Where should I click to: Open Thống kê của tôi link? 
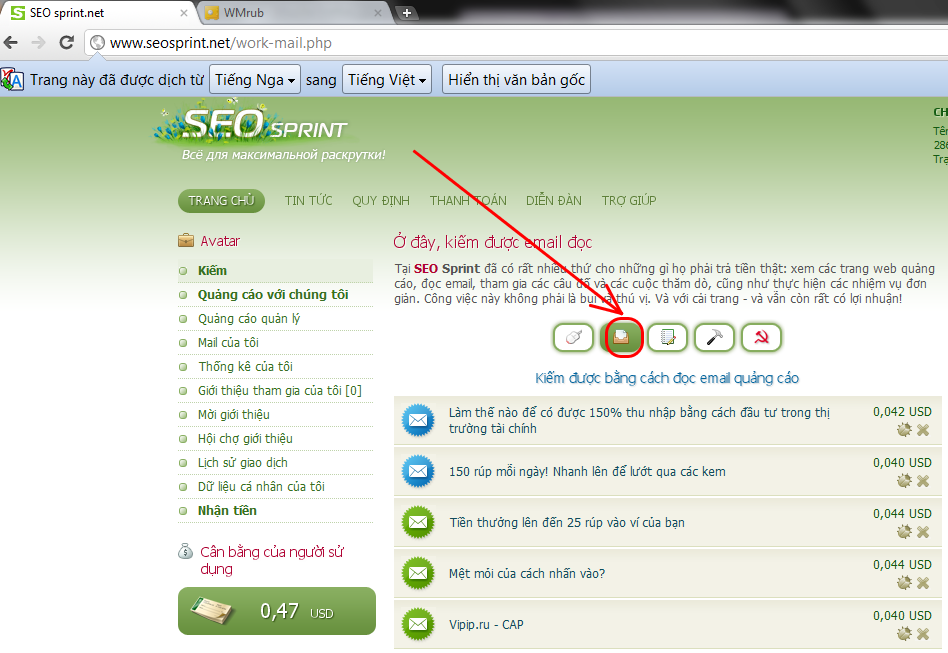245,366
